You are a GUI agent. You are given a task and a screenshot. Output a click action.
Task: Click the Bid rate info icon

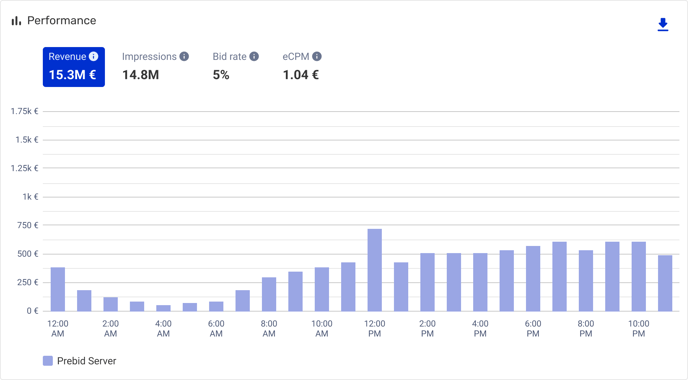[x=254, y=56]
